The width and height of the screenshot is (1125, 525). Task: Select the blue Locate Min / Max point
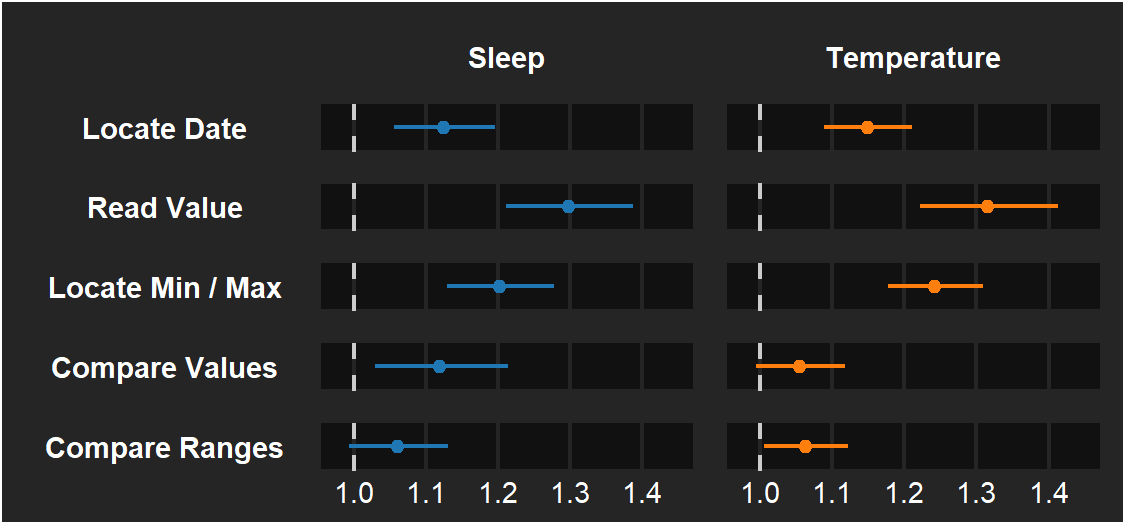pyautogui.click(x=499, y=286)
